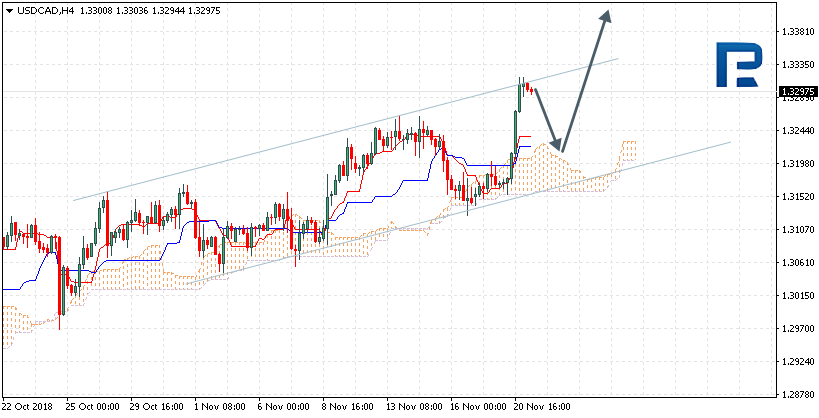
Task: Click the 1.28780 price axis label
Action: point(797,394)
